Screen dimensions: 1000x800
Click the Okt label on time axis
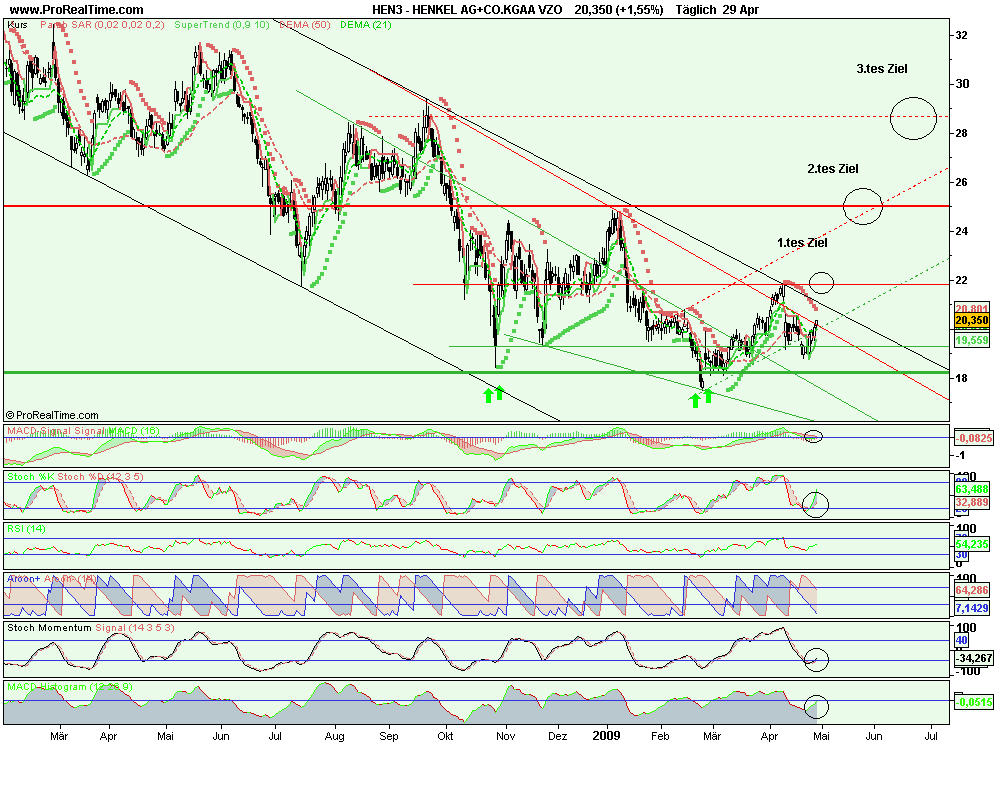click(445, 736)
